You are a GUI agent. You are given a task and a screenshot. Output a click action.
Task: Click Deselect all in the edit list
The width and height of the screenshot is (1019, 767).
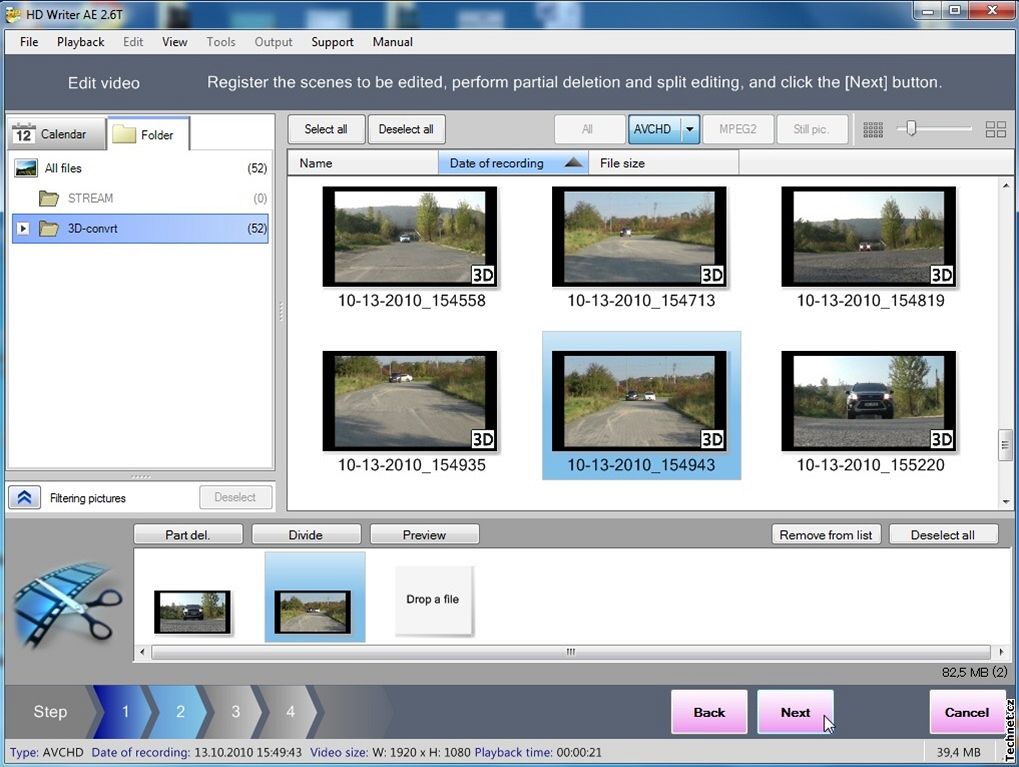coord(943,534)
